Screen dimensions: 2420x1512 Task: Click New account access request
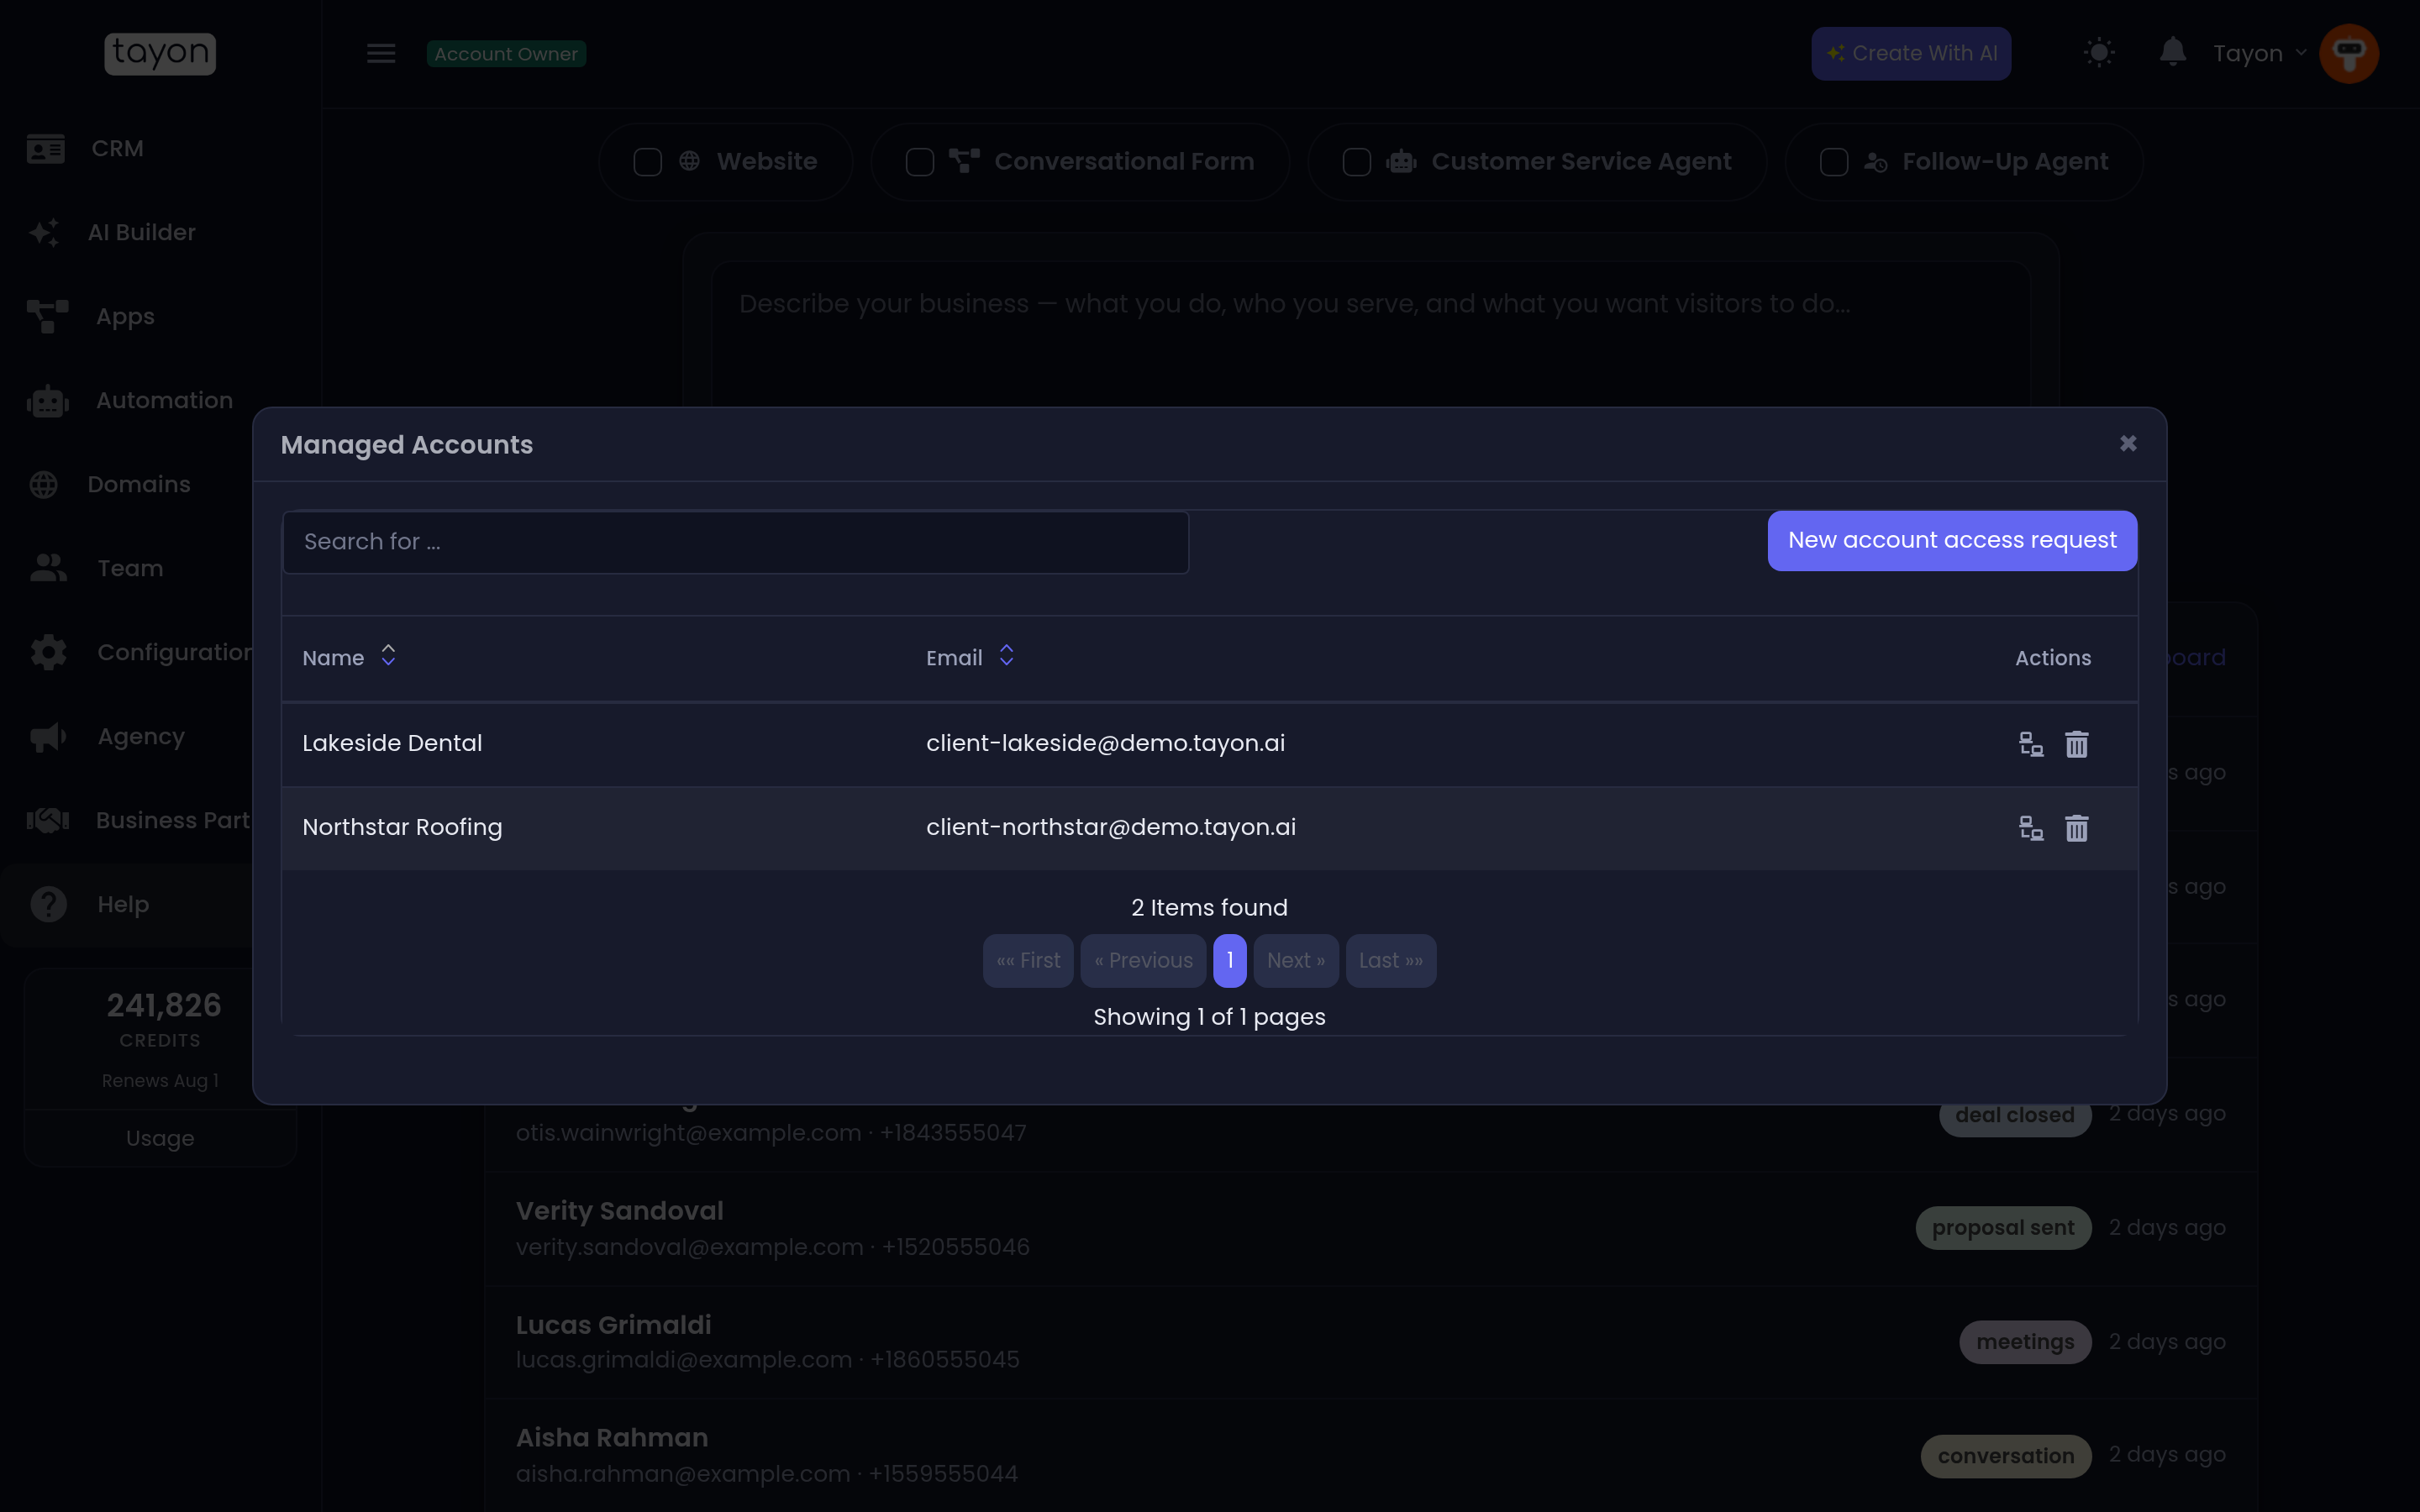coord(1952,541)
